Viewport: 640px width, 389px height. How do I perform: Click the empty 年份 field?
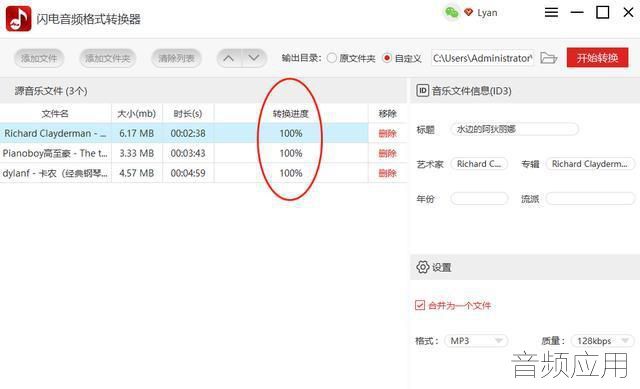click(479, 199)
